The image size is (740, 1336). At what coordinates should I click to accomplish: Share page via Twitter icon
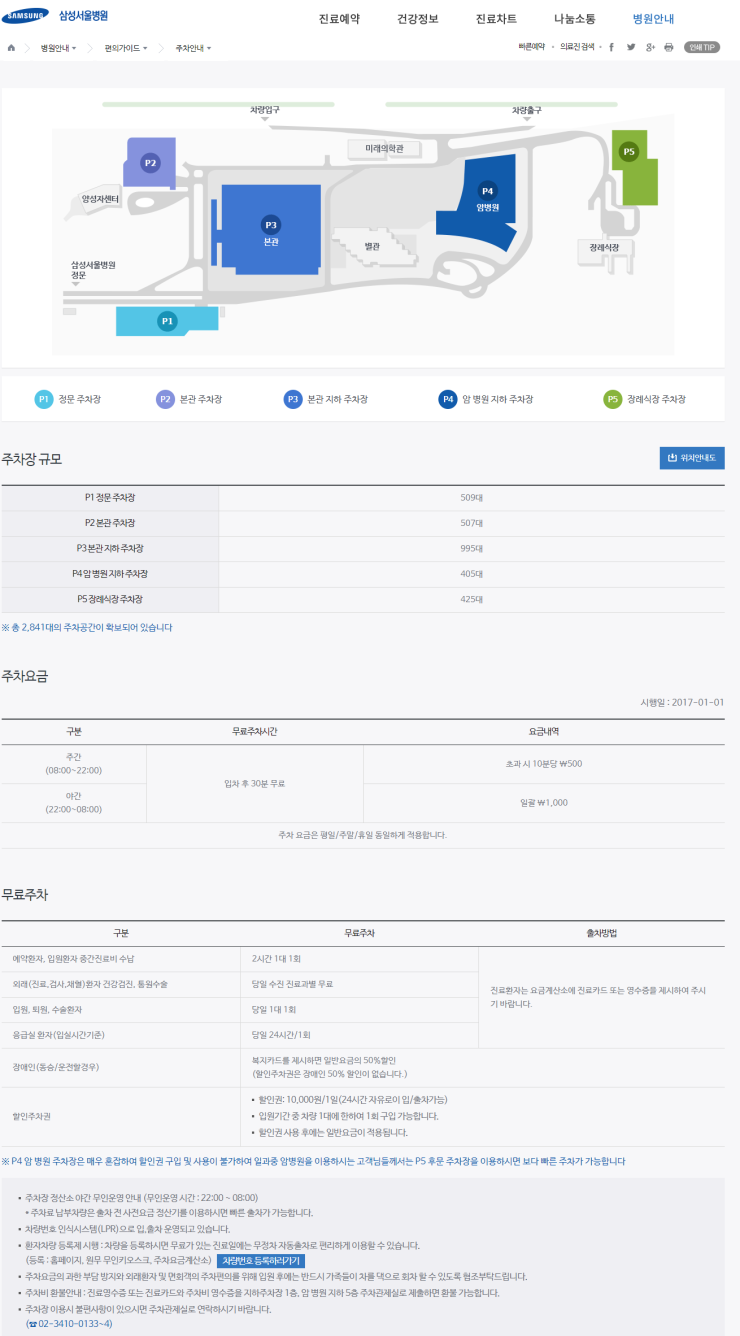(631, 47)
